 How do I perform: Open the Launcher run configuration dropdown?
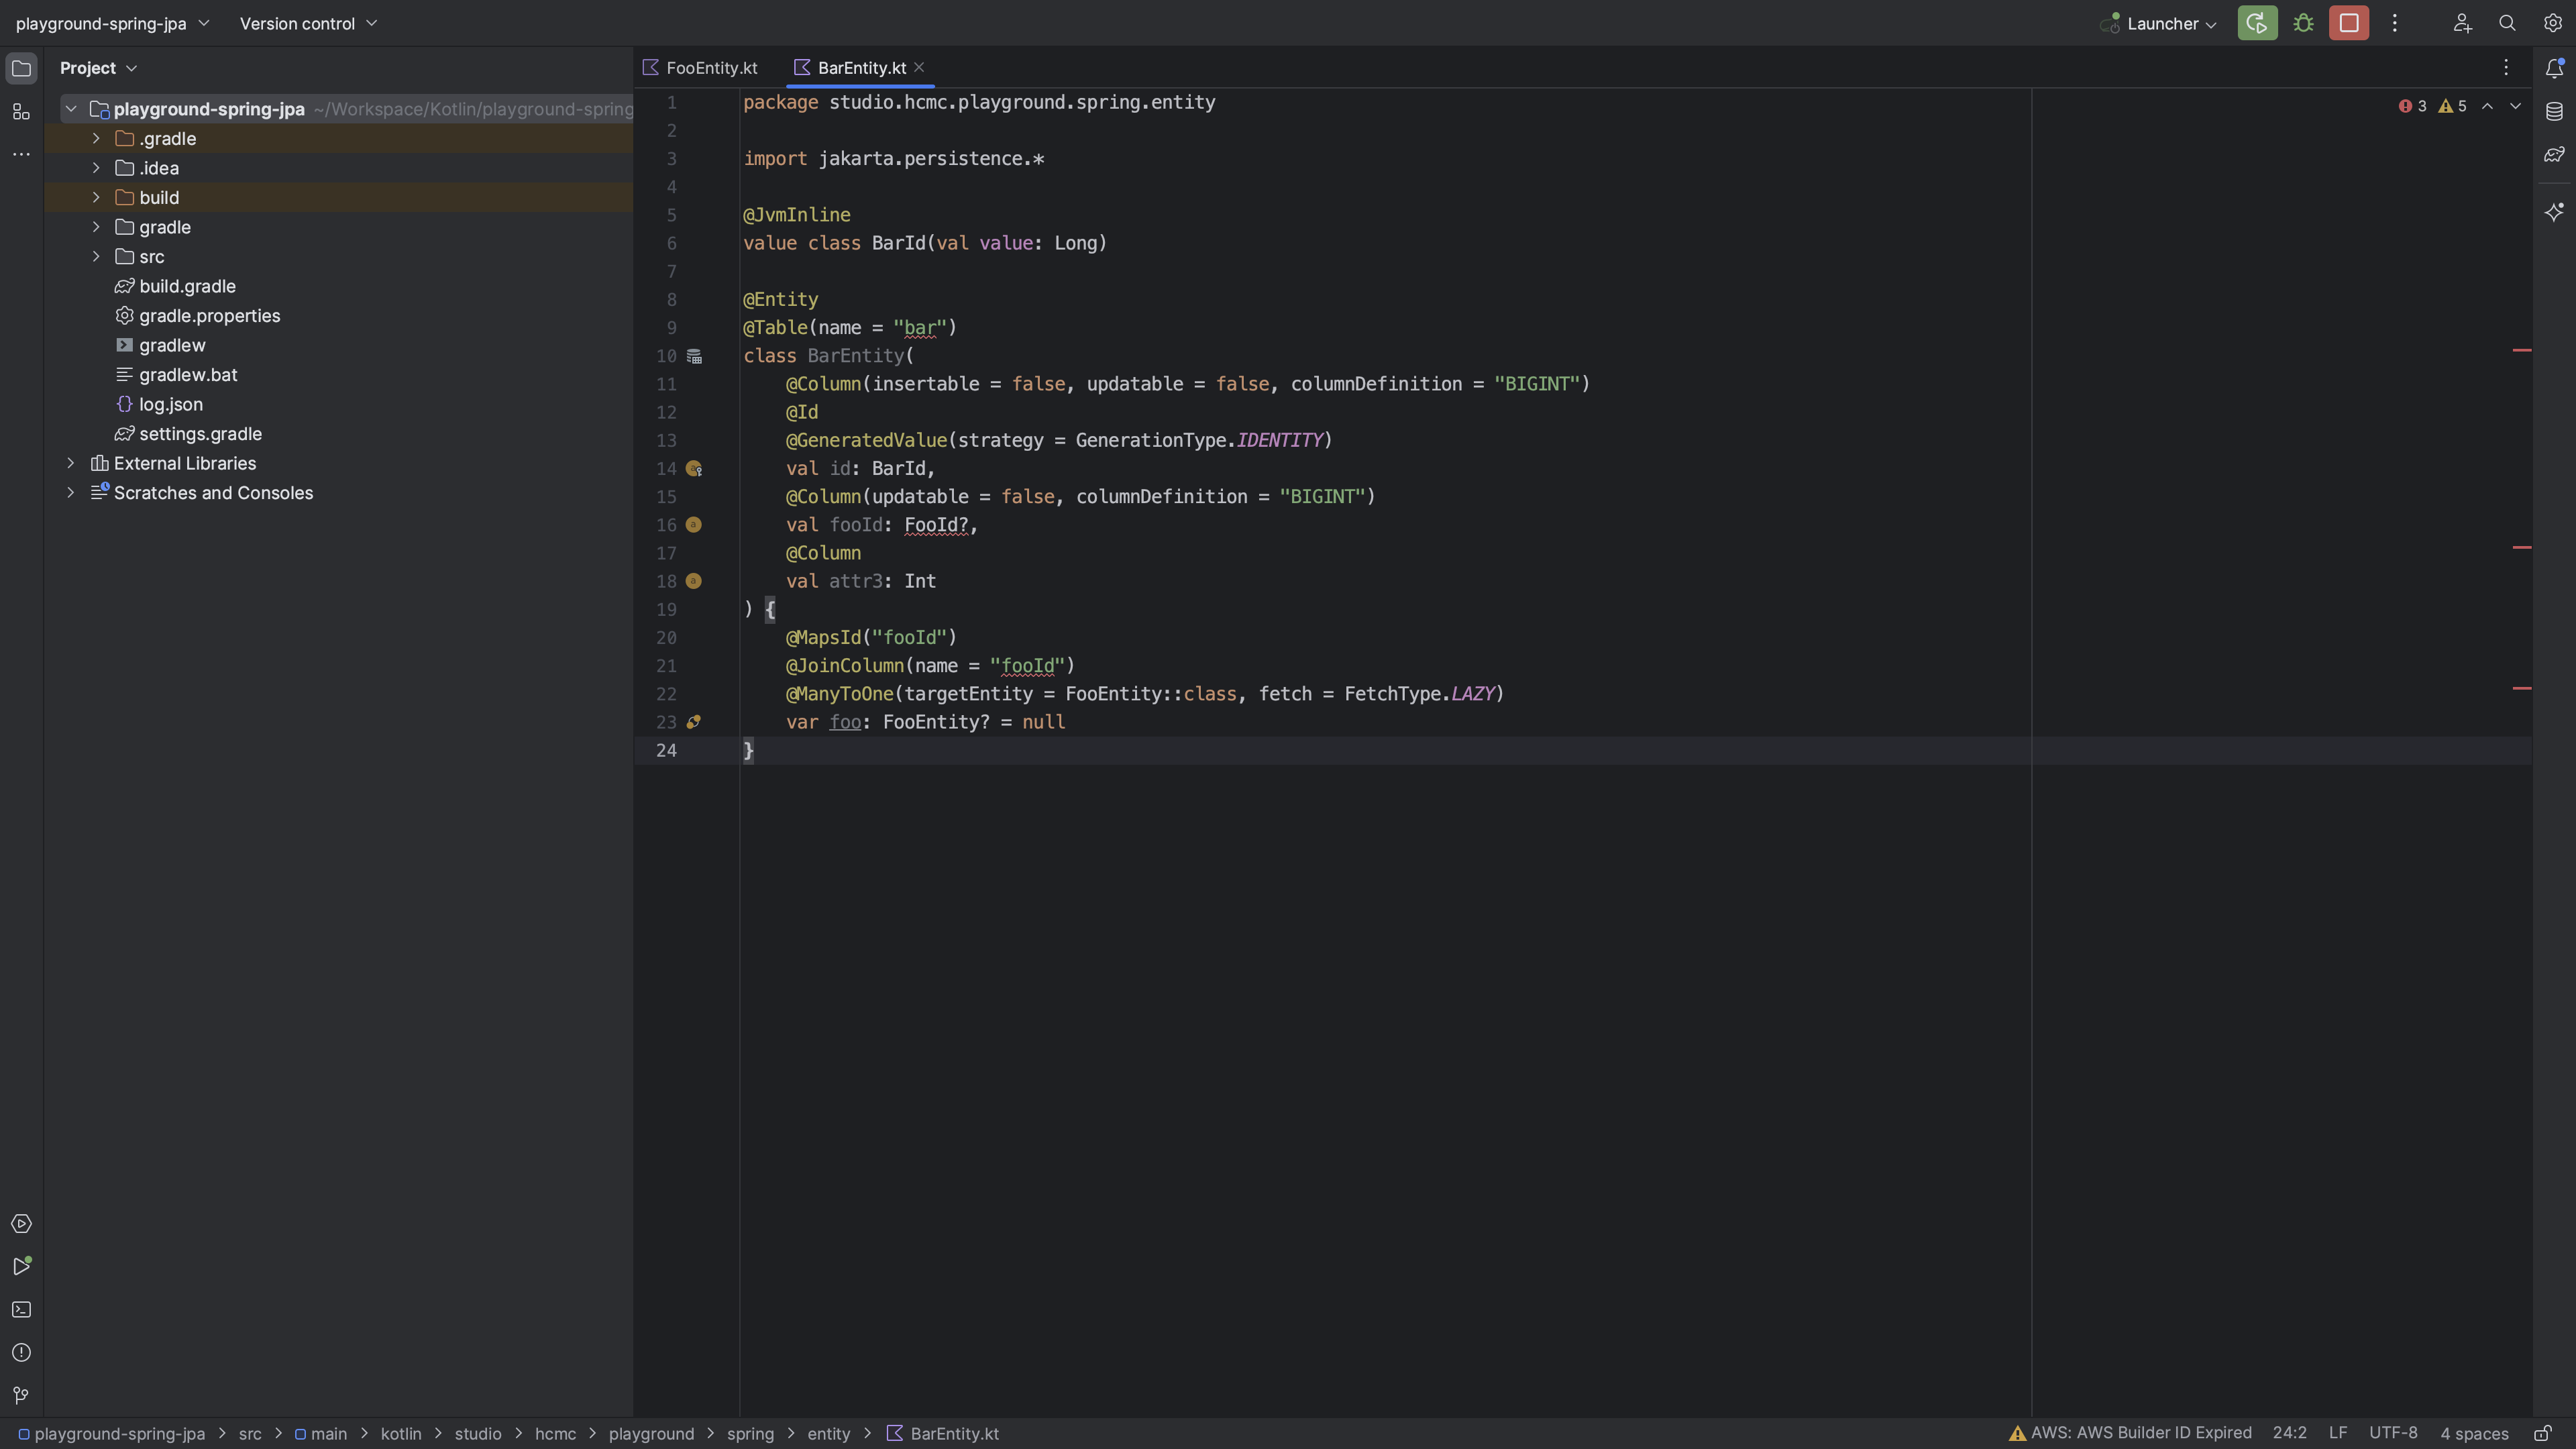pos(2161,23)
